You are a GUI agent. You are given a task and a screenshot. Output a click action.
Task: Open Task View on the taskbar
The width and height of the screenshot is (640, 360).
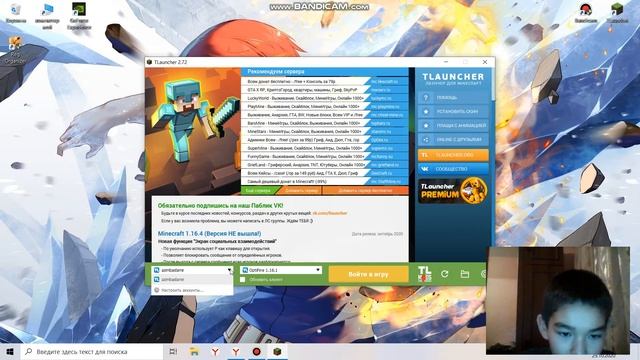tap(173, 351)
